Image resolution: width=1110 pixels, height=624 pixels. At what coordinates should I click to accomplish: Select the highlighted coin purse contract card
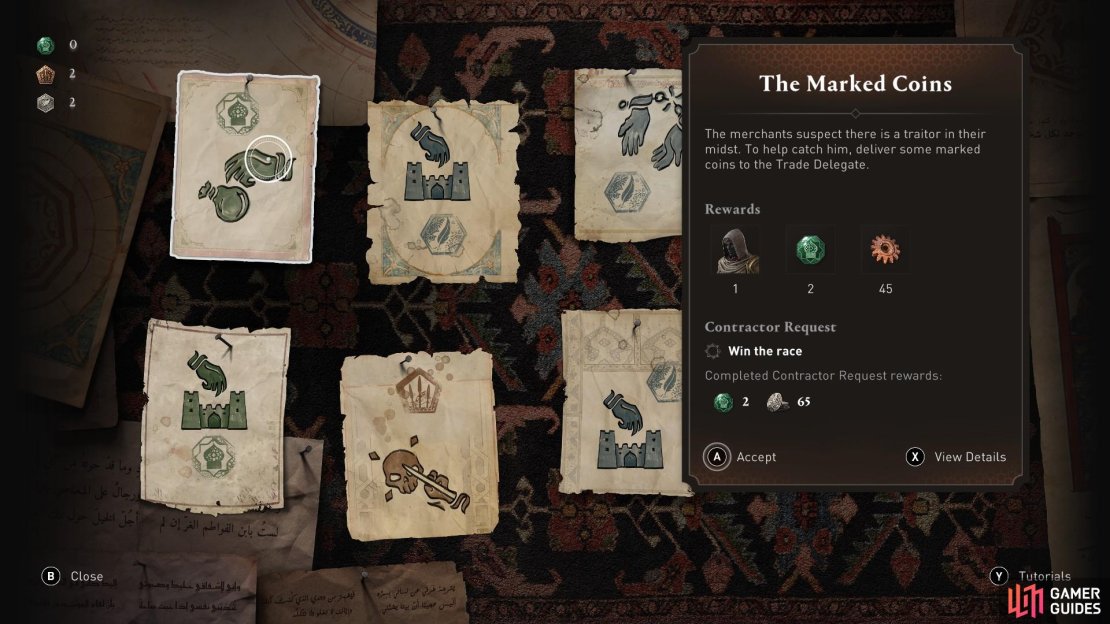pos(244,167)
